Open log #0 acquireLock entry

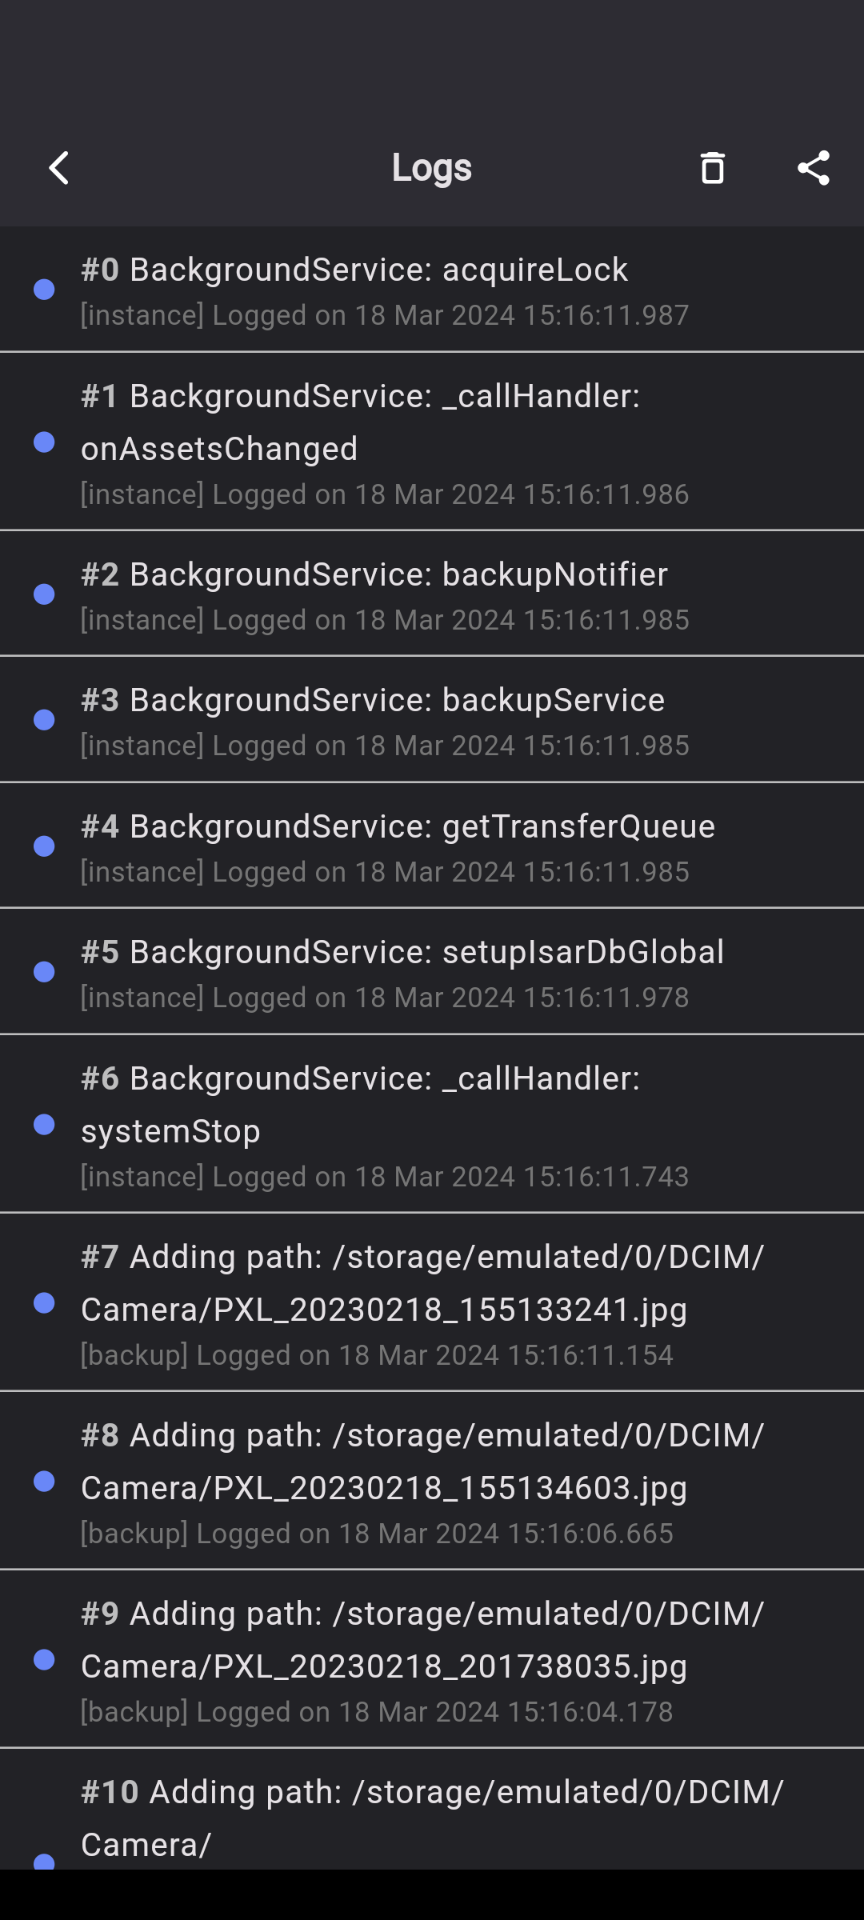(432, 290)
